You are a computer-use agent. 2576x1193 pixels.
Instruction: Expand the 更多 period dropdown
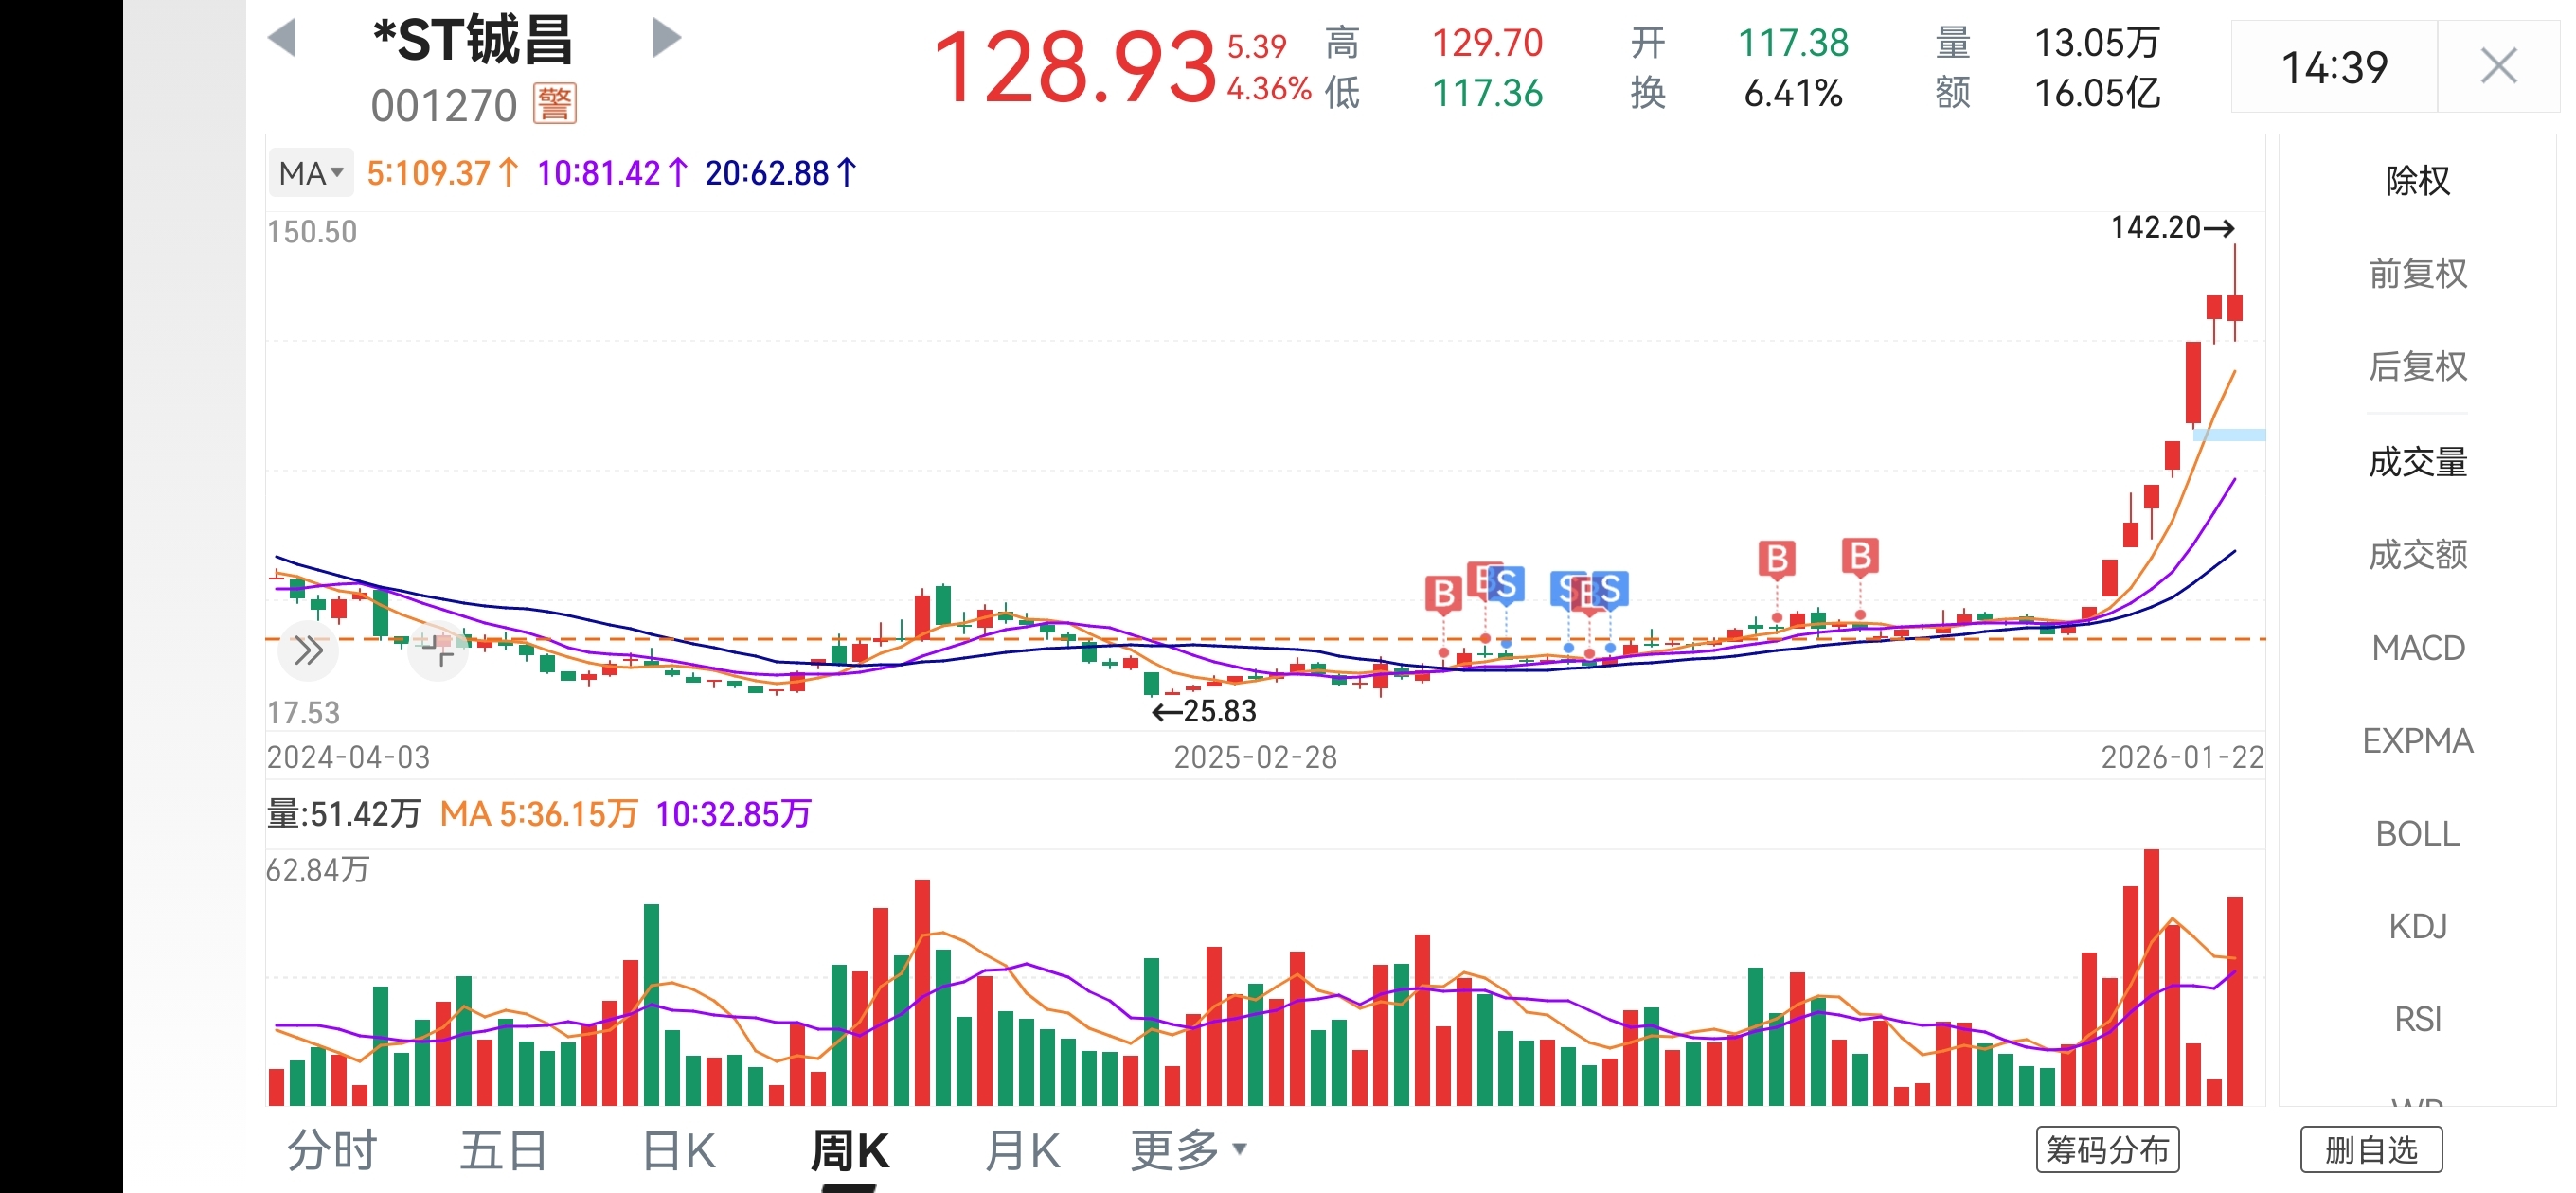[x=1188, y=1150]
